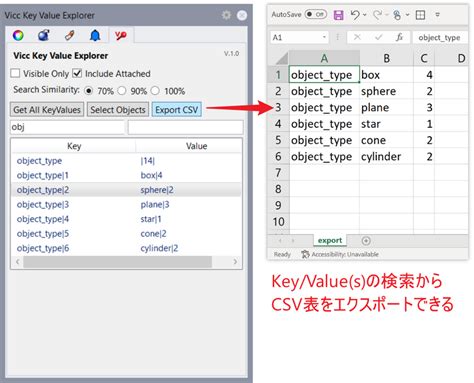Click the Enter checkmark in formula bar
Image resolution: width=474 pixels, height=383 pixels.
coord(379,37)
